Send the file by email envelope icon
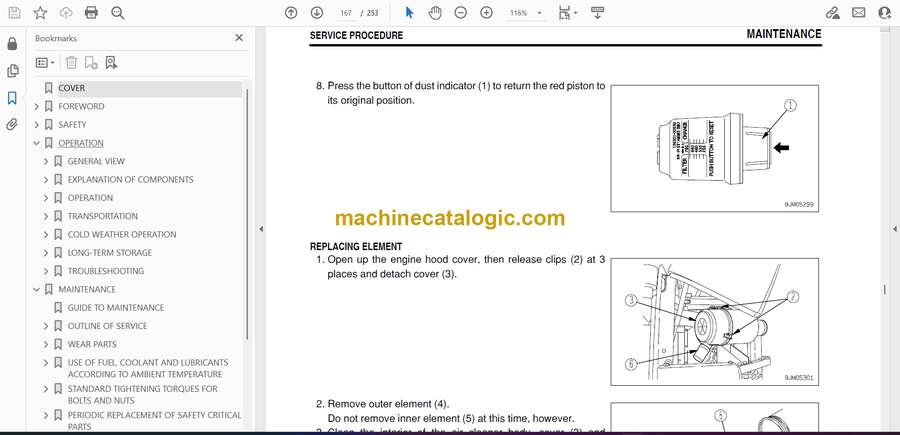 859,13
